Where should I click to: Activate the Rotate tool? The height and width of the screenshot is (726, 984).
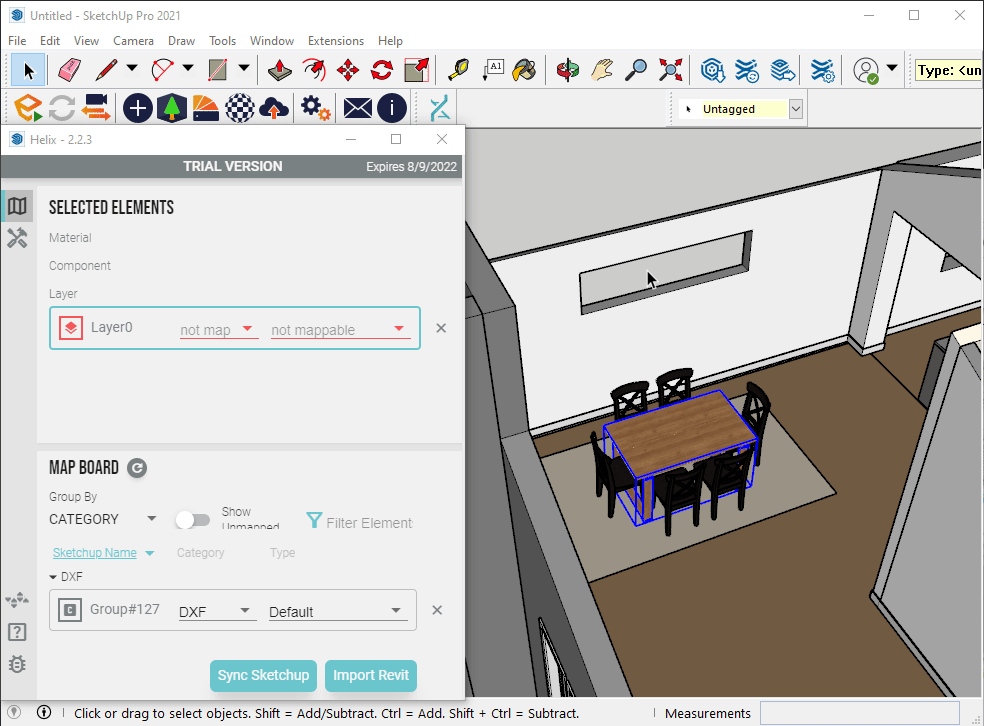382,70
